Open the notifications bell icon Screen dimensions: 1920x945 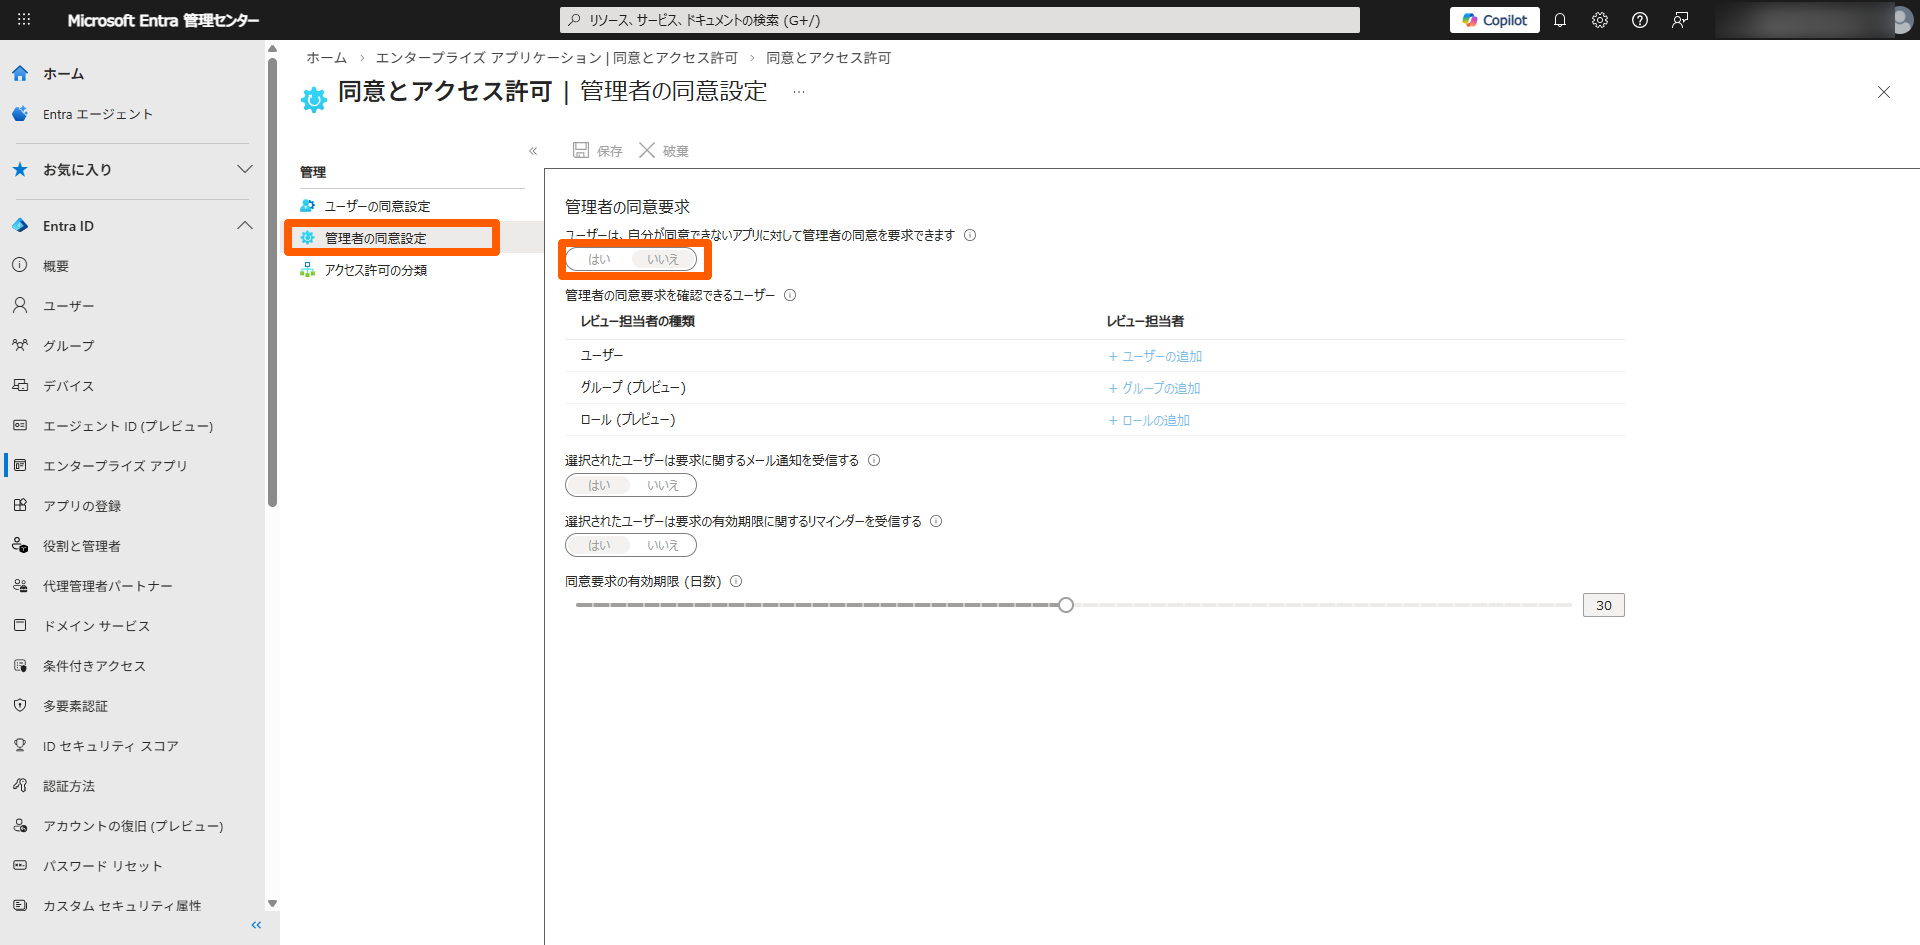click(x=1559, y=20)
